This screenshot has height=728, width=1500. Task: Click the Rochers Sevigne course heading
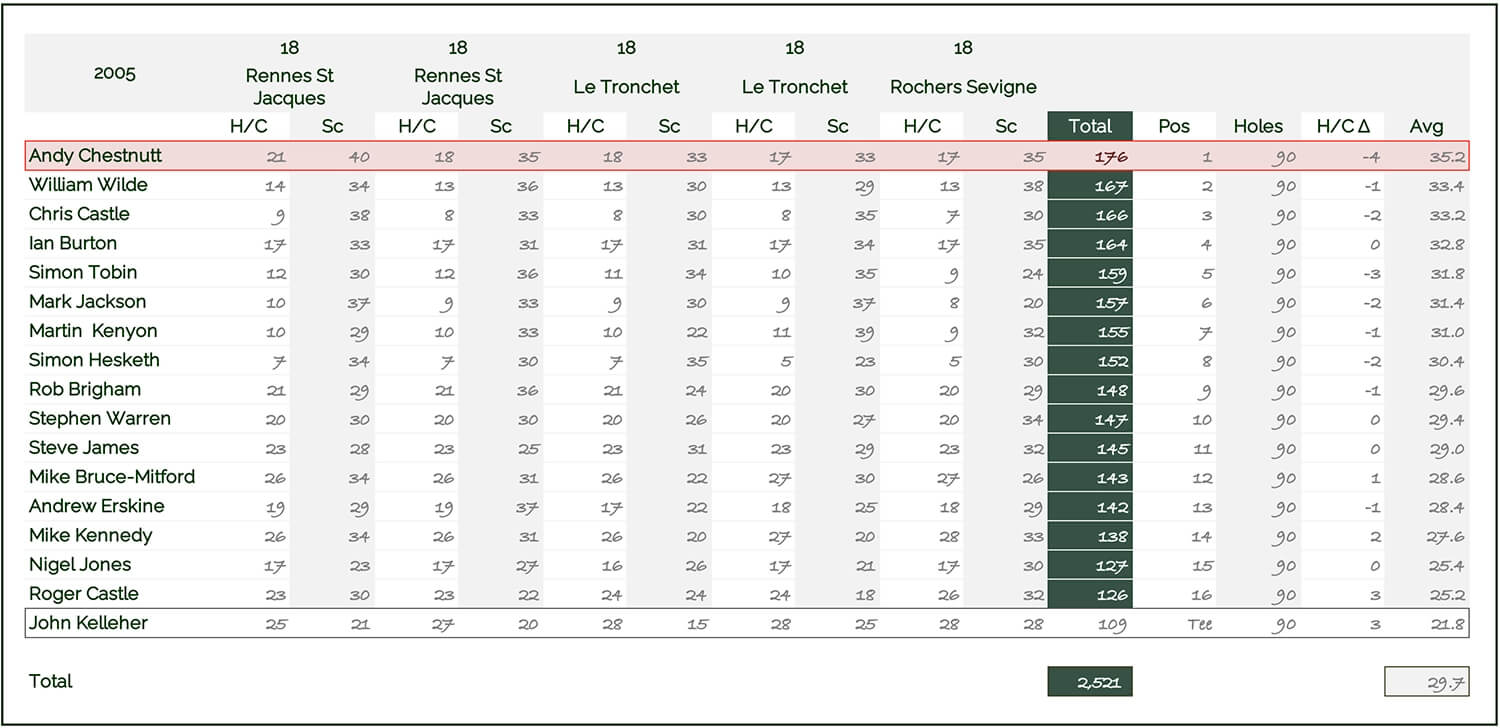click(964, 87)
